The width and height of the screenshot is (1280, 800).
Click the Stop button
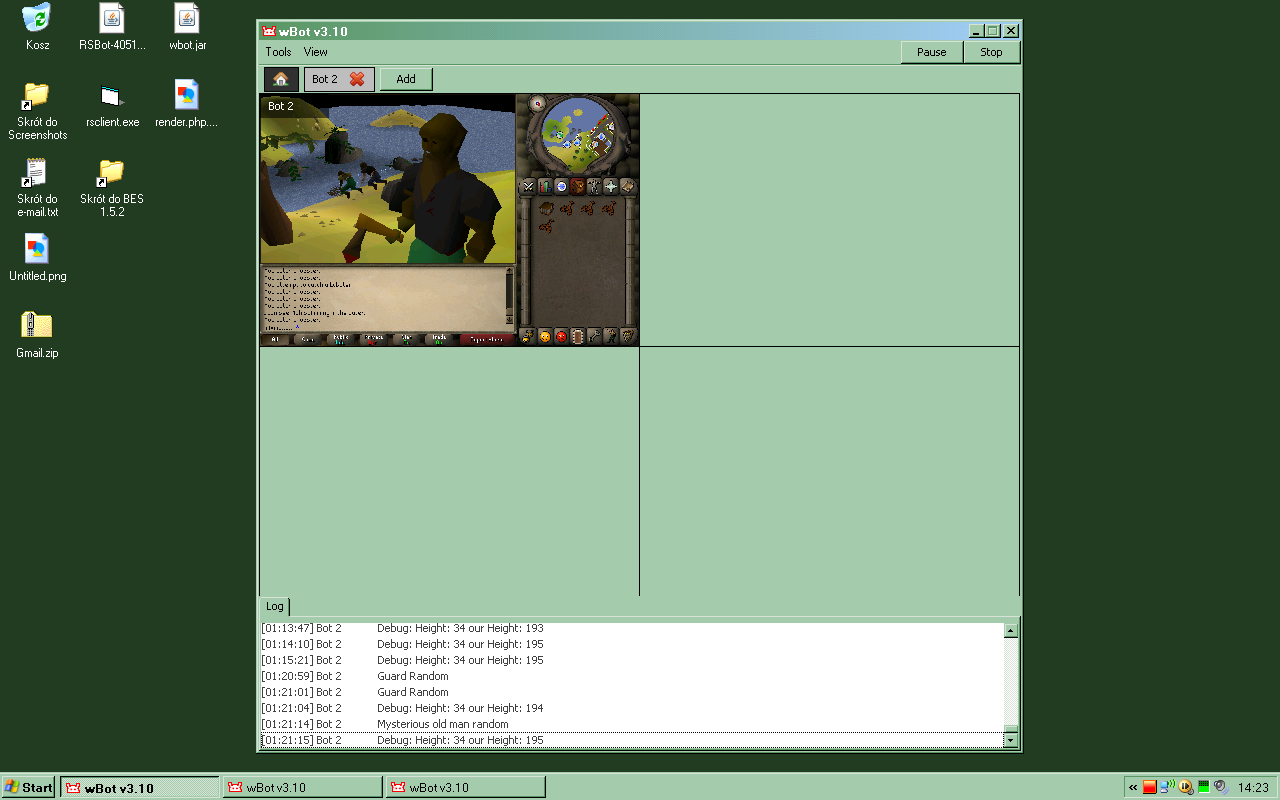[x=991, y=52]
